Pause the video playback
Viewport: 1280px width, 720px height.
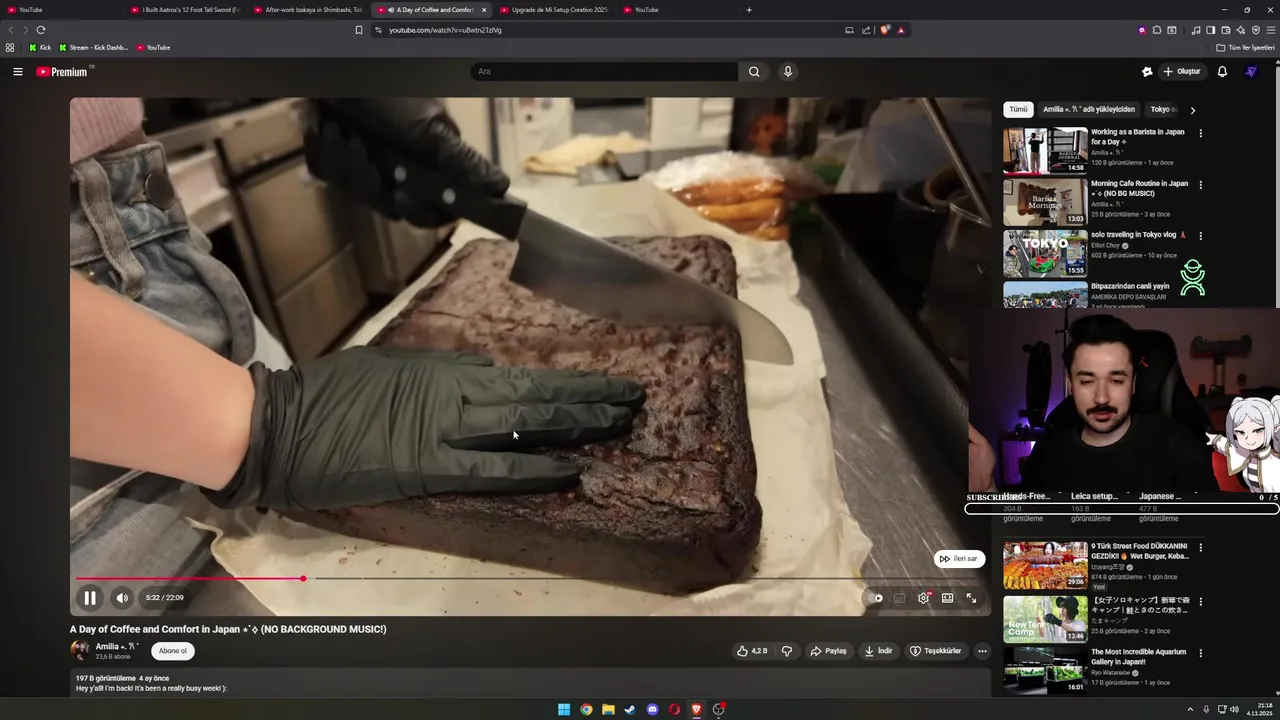coord(90,598)
